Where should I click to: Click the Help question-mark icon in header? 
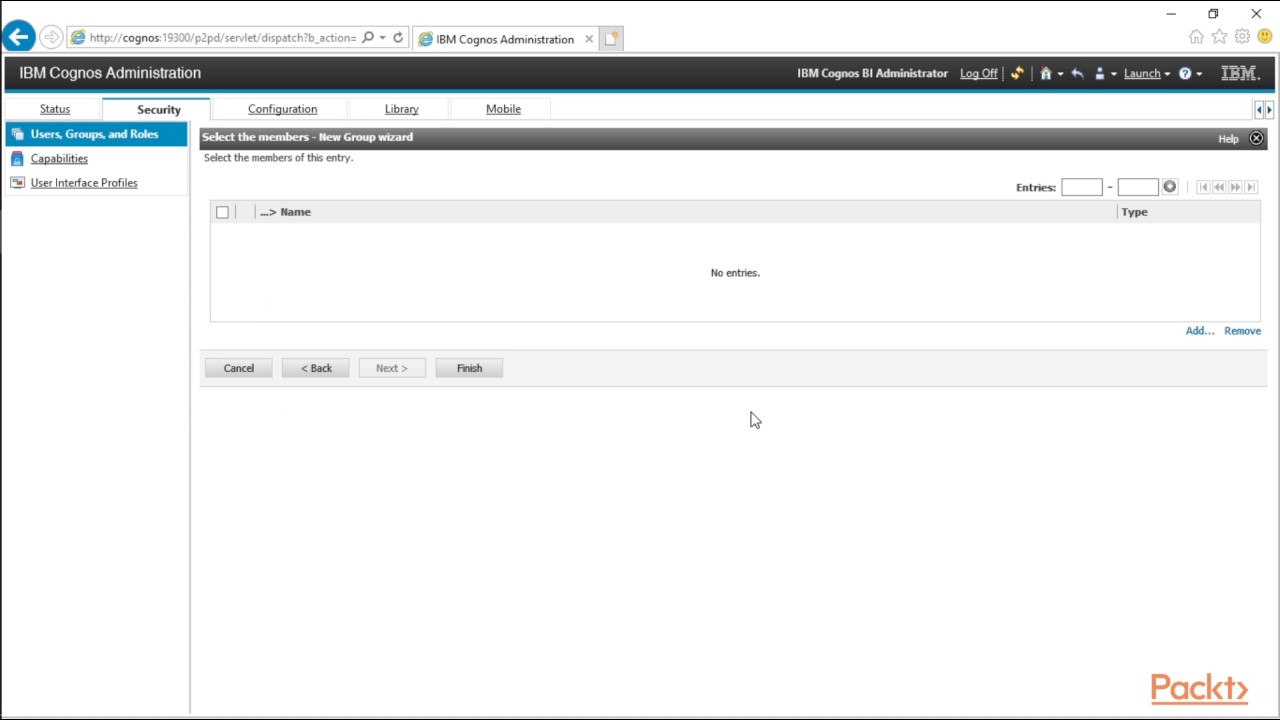(x=1185, y=73)
